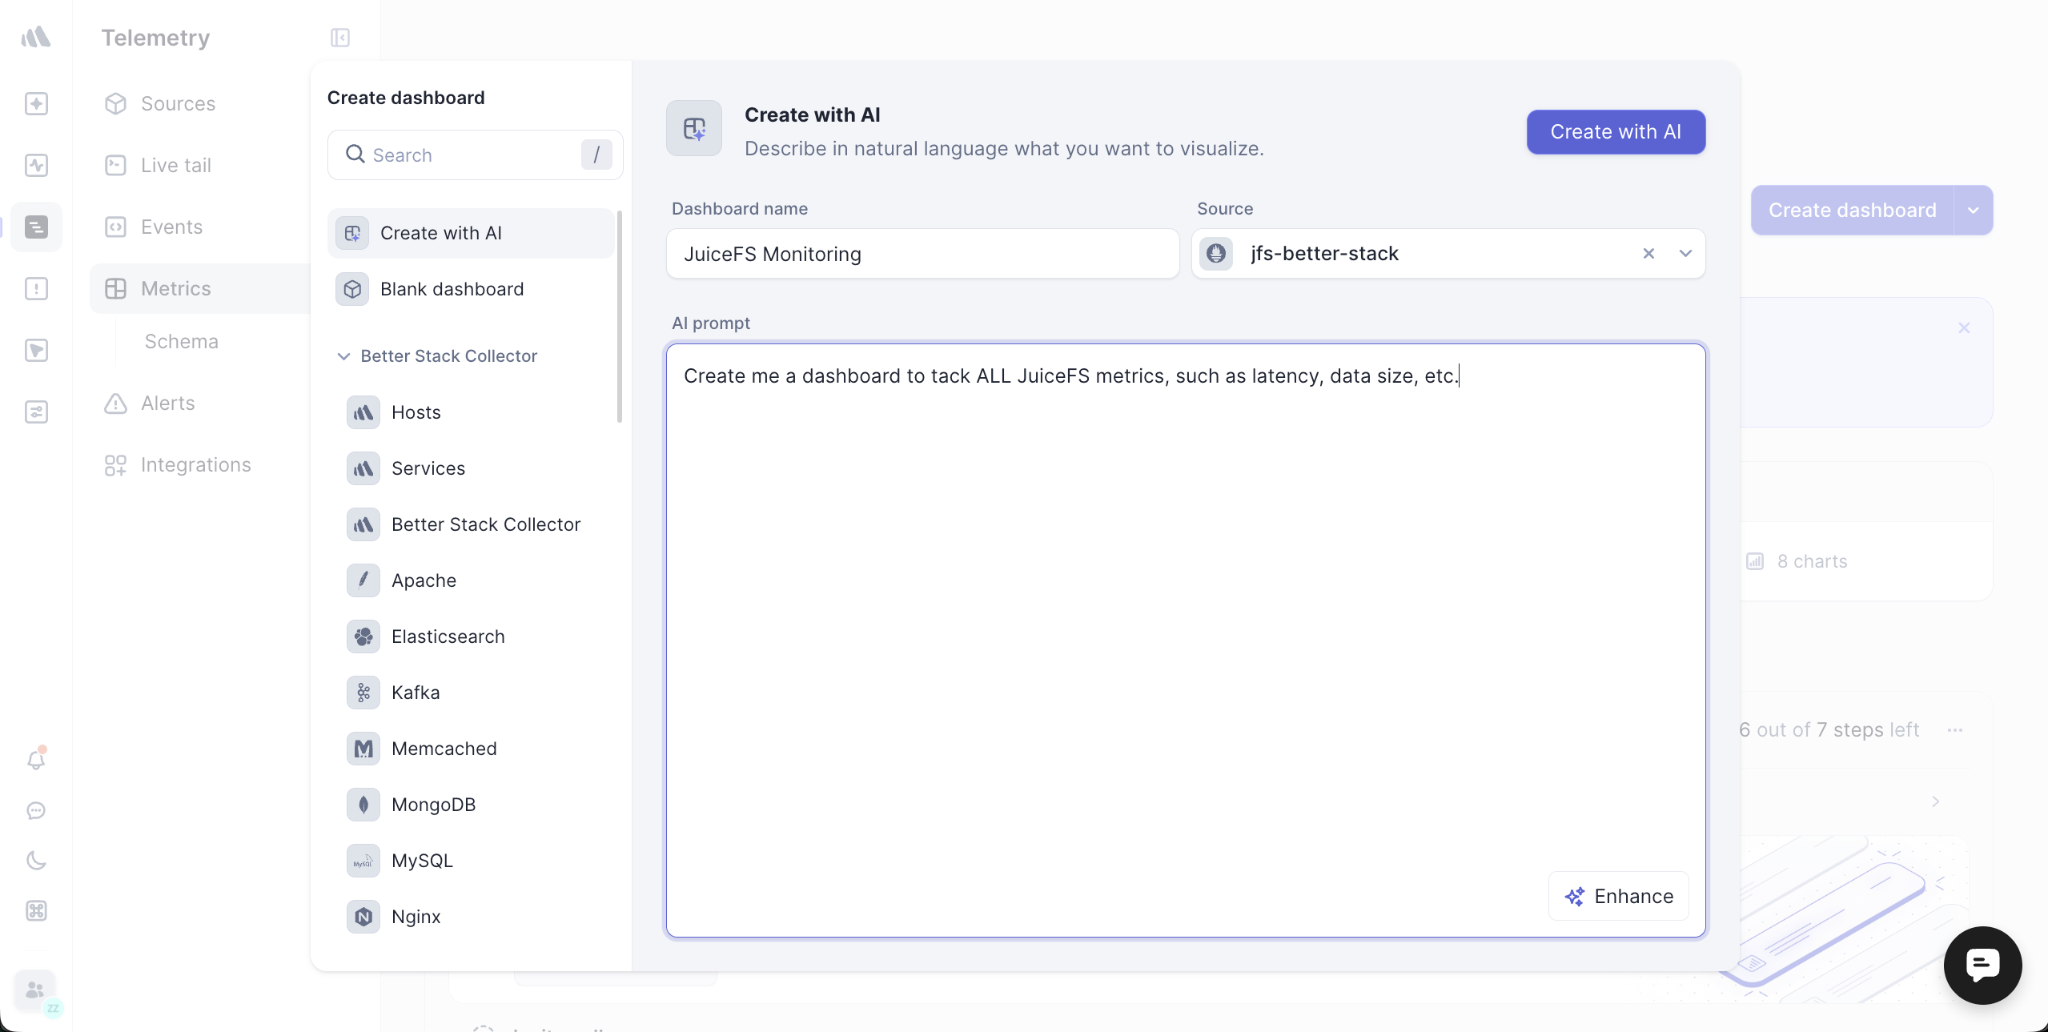Click the template list scrollbar
Viewport: 2048px width, 1032px height.
(x=620, y=316)
